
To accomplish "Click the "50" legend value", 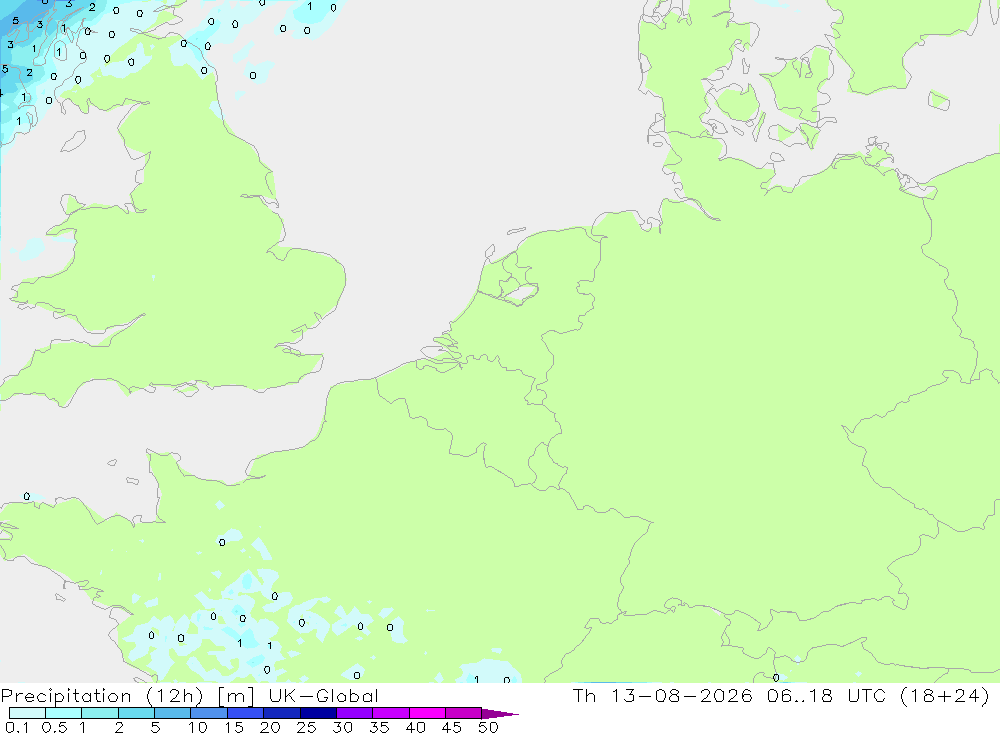I will [x=488, y=727].
